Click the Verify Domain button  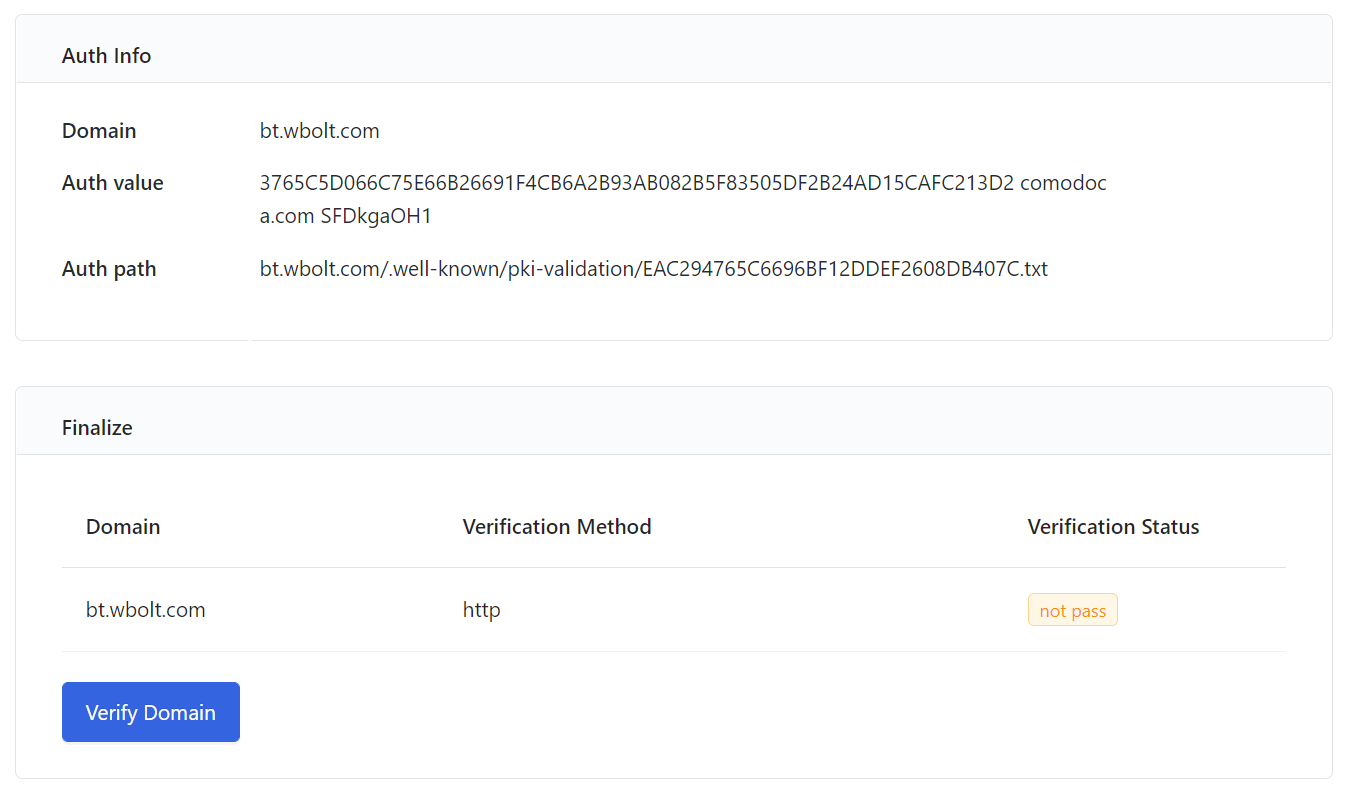[x=151, y=712]
